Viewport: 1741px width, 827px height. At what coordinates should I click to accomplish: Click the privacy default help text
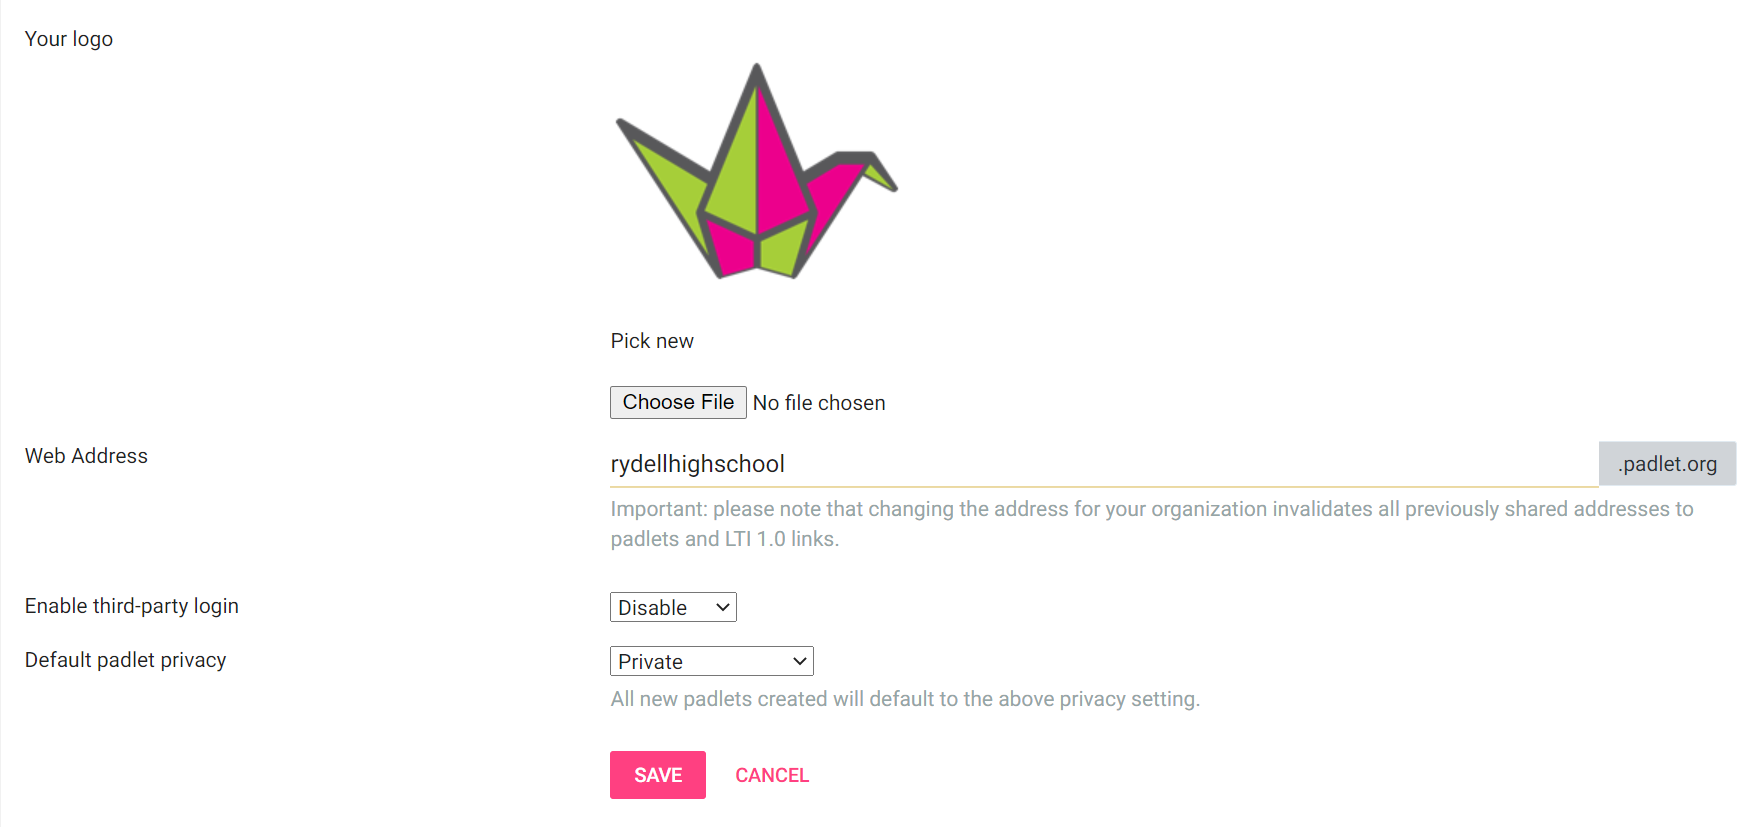click(x=905, y=699)
